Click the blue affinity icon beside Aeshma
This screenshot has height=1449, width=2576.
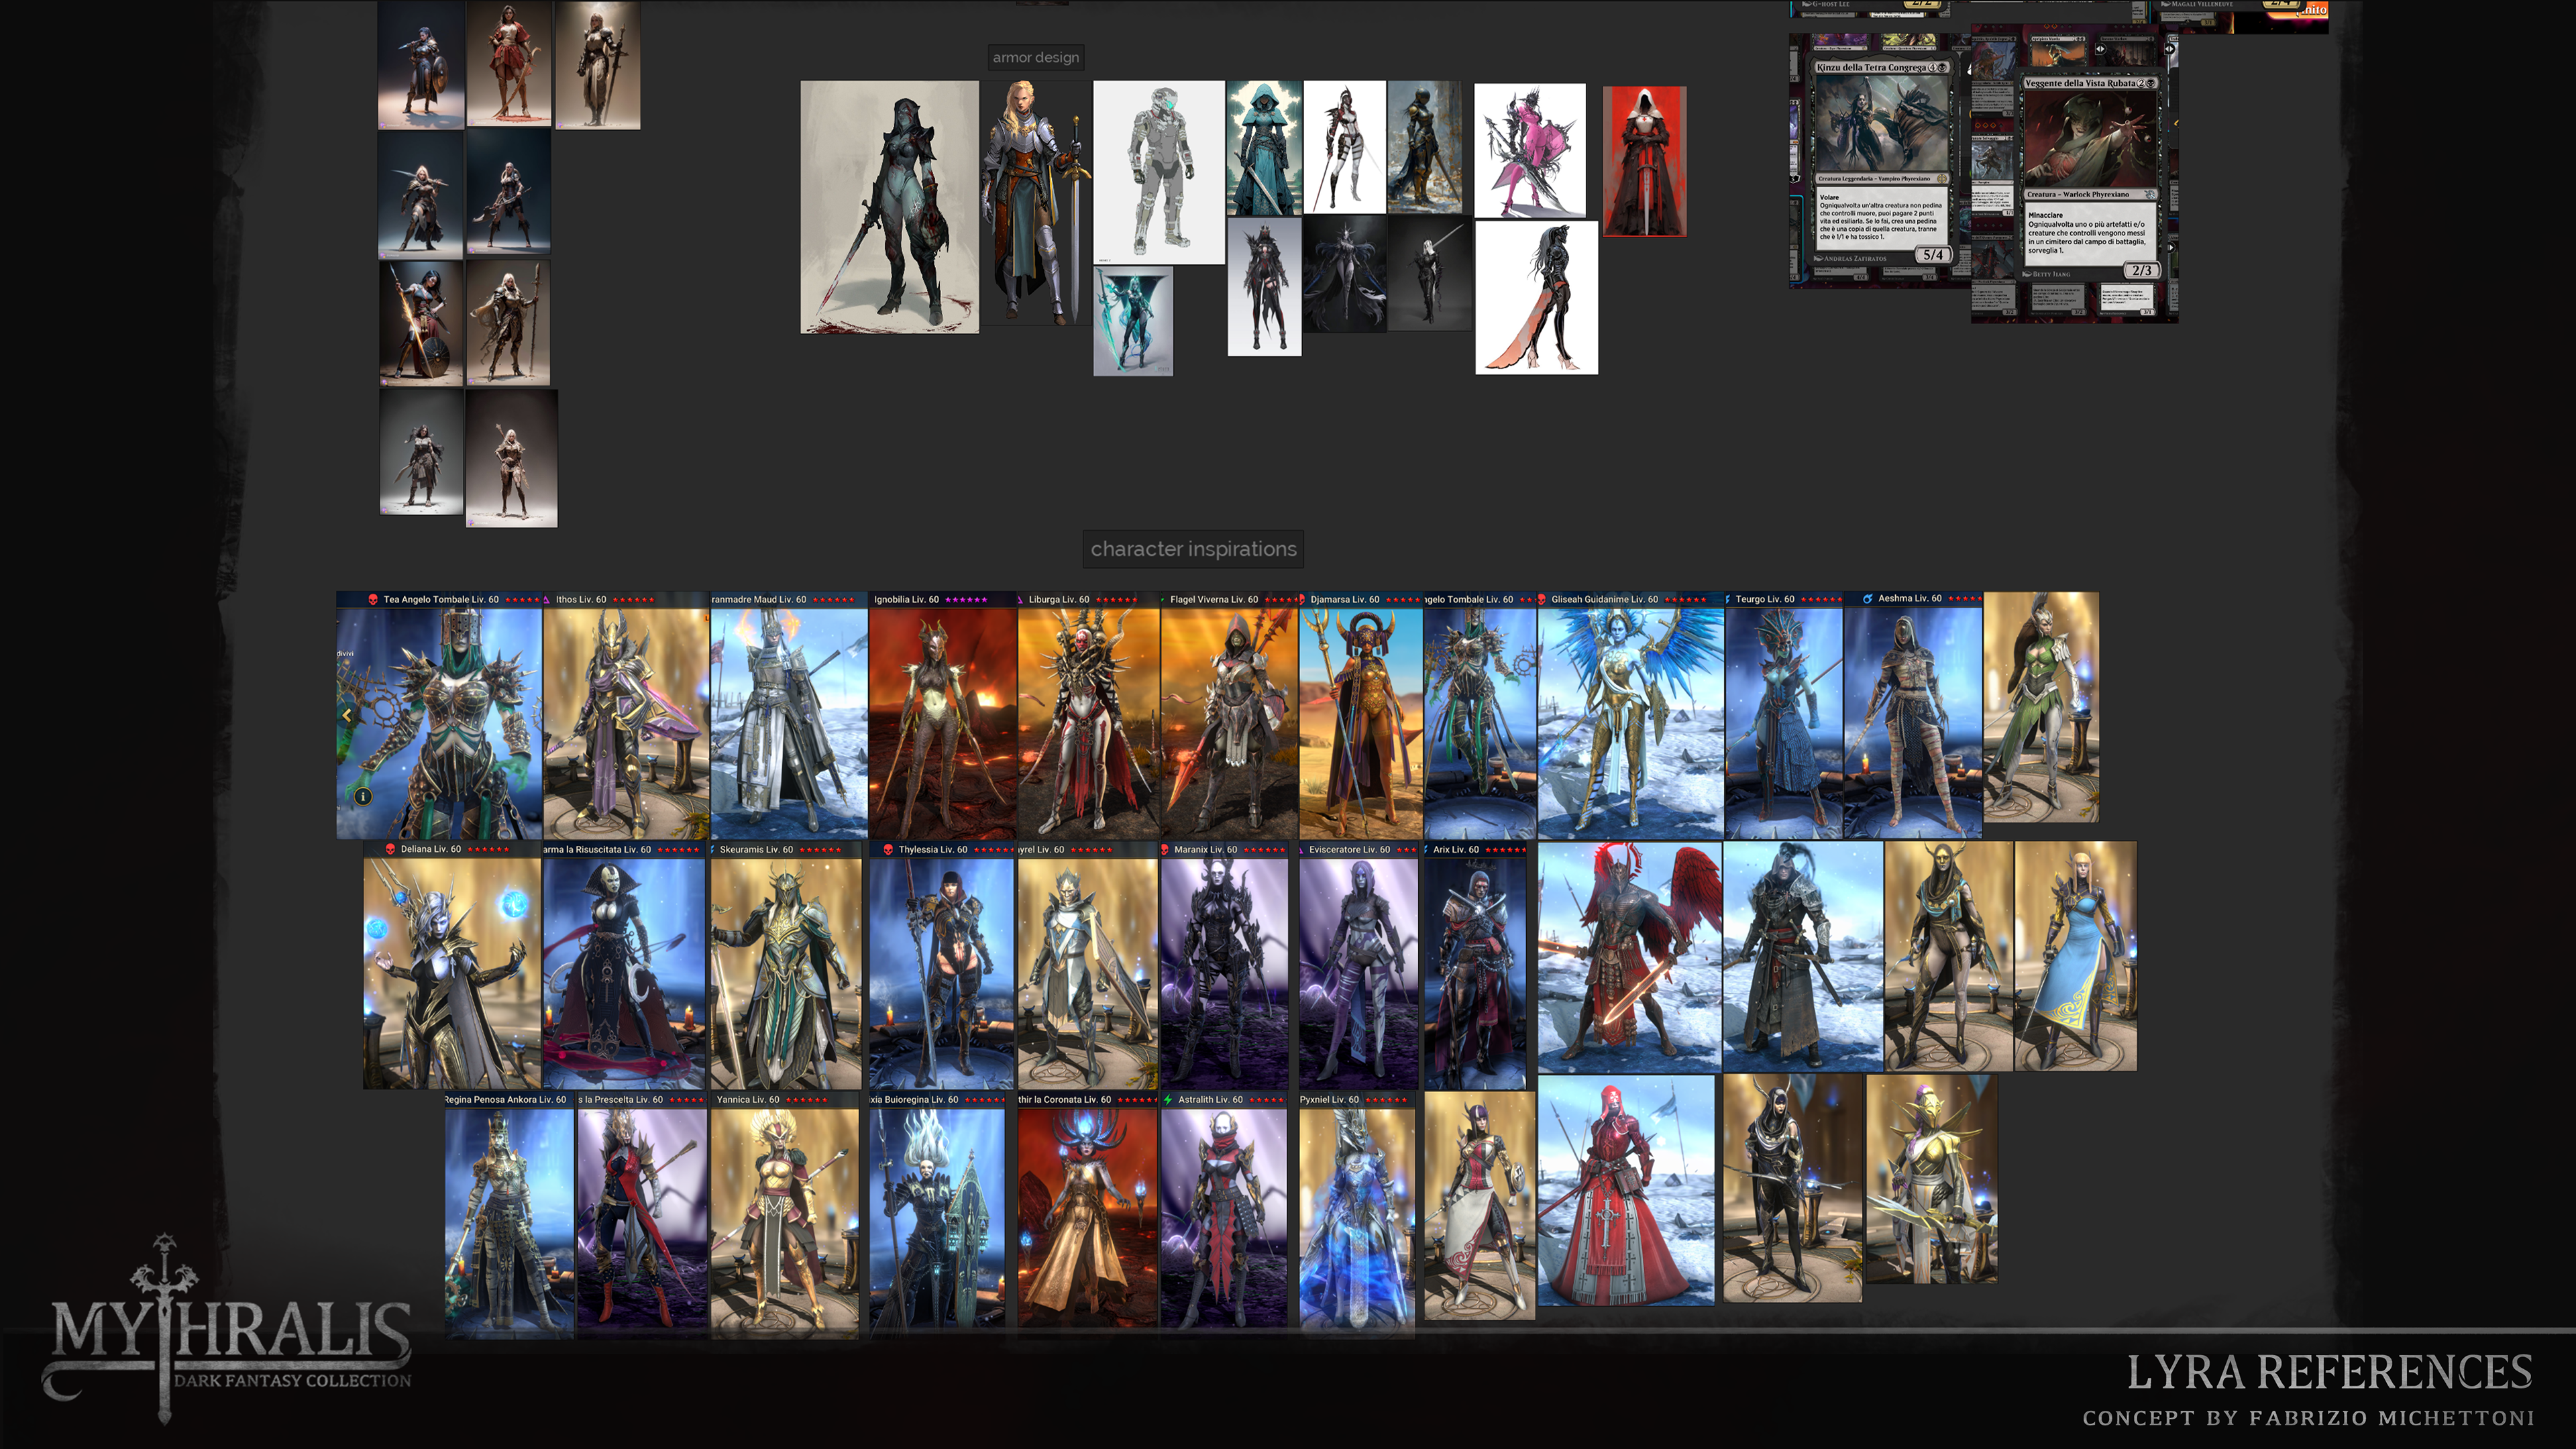click(x=1867, y=599)
